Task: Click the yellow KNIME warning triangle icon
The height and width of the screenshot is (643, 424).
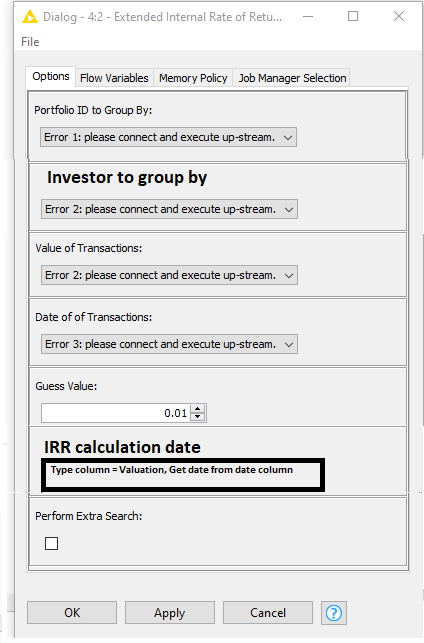Action: click(30, 17)
